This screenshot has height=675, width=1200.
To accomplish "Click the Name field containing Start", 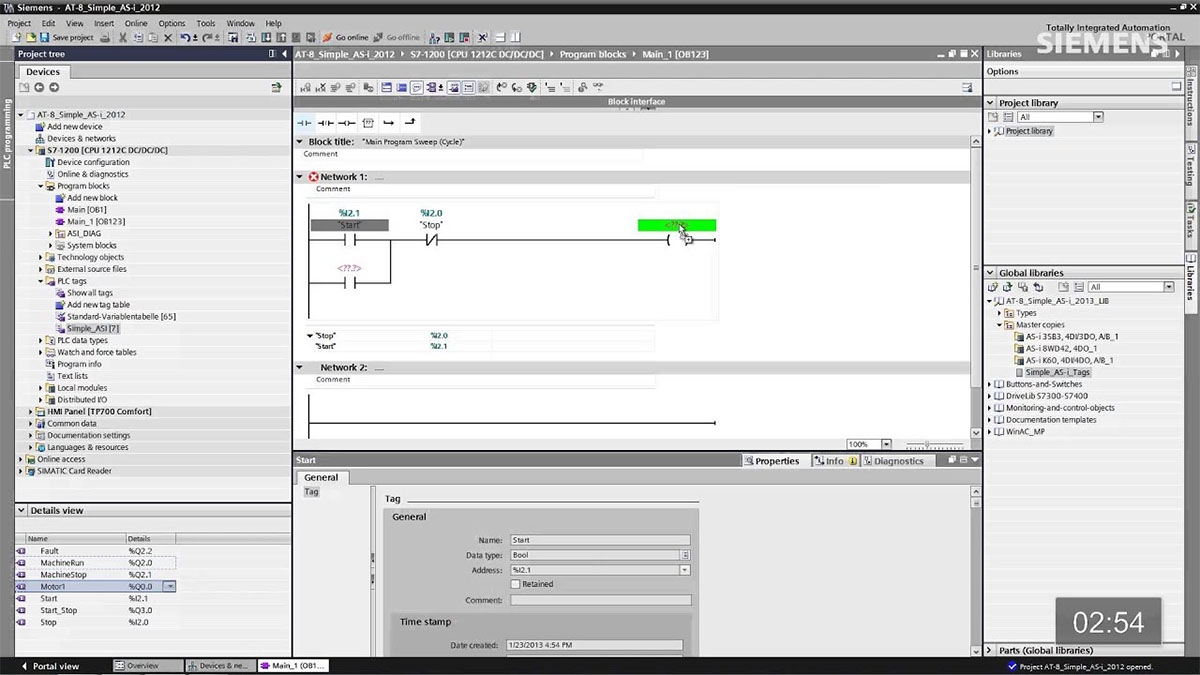I will [x=600, y=540].
